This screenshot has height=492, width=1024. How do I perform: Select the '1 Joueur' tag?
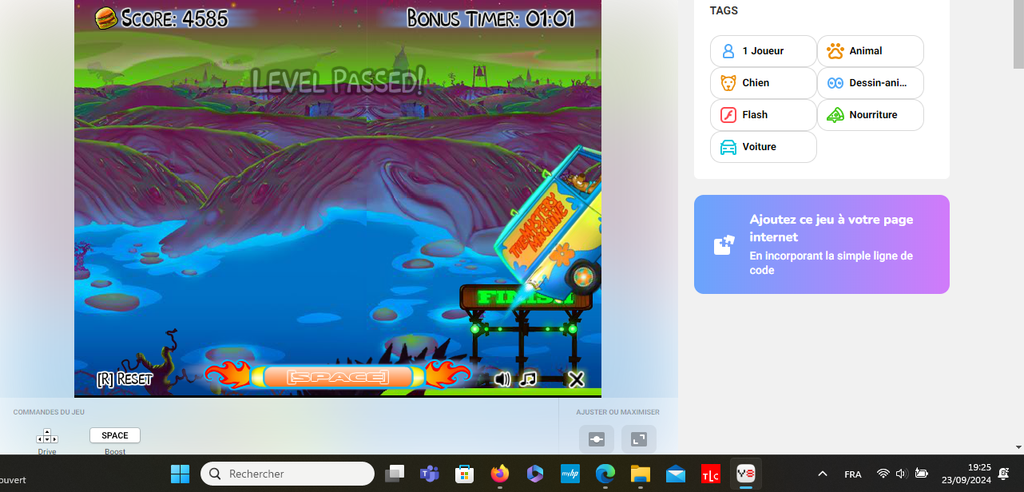(763, 51)
